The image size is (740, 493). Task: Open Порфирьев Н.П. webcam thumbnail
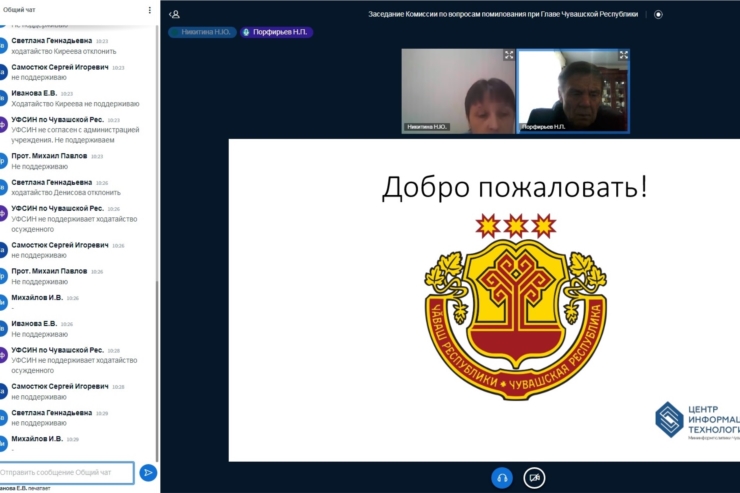click(573, 91)
